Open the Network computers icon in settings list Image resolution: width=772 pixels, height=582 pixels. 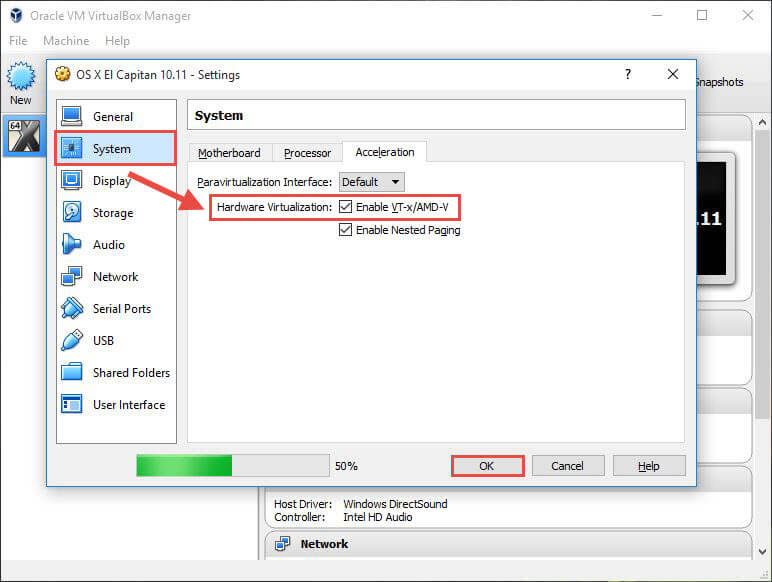(x=72, y=276)
